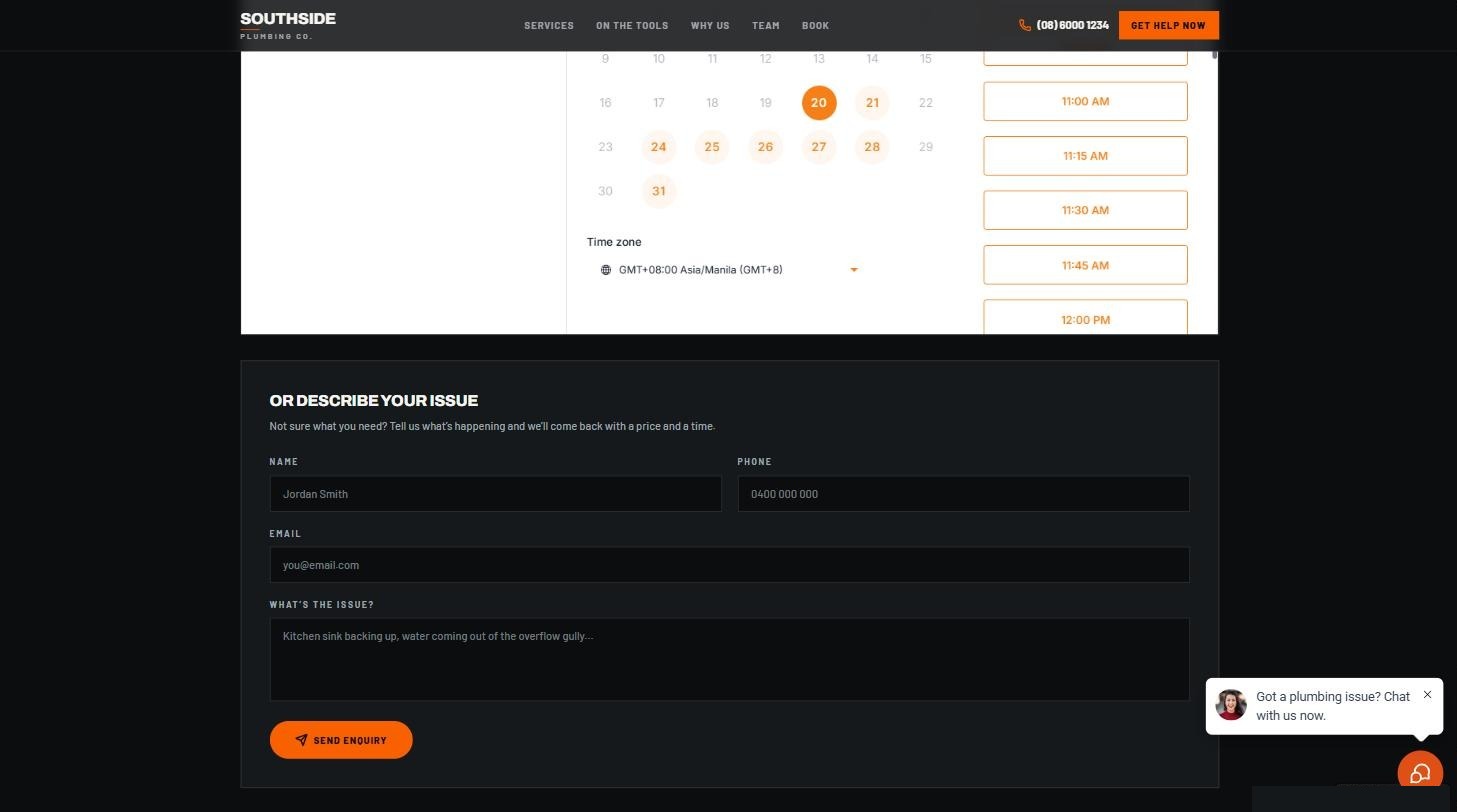The height and width of the screenshot is (812, 1457).
Task: Click the What's the issue text area
Action: (729, 659)
